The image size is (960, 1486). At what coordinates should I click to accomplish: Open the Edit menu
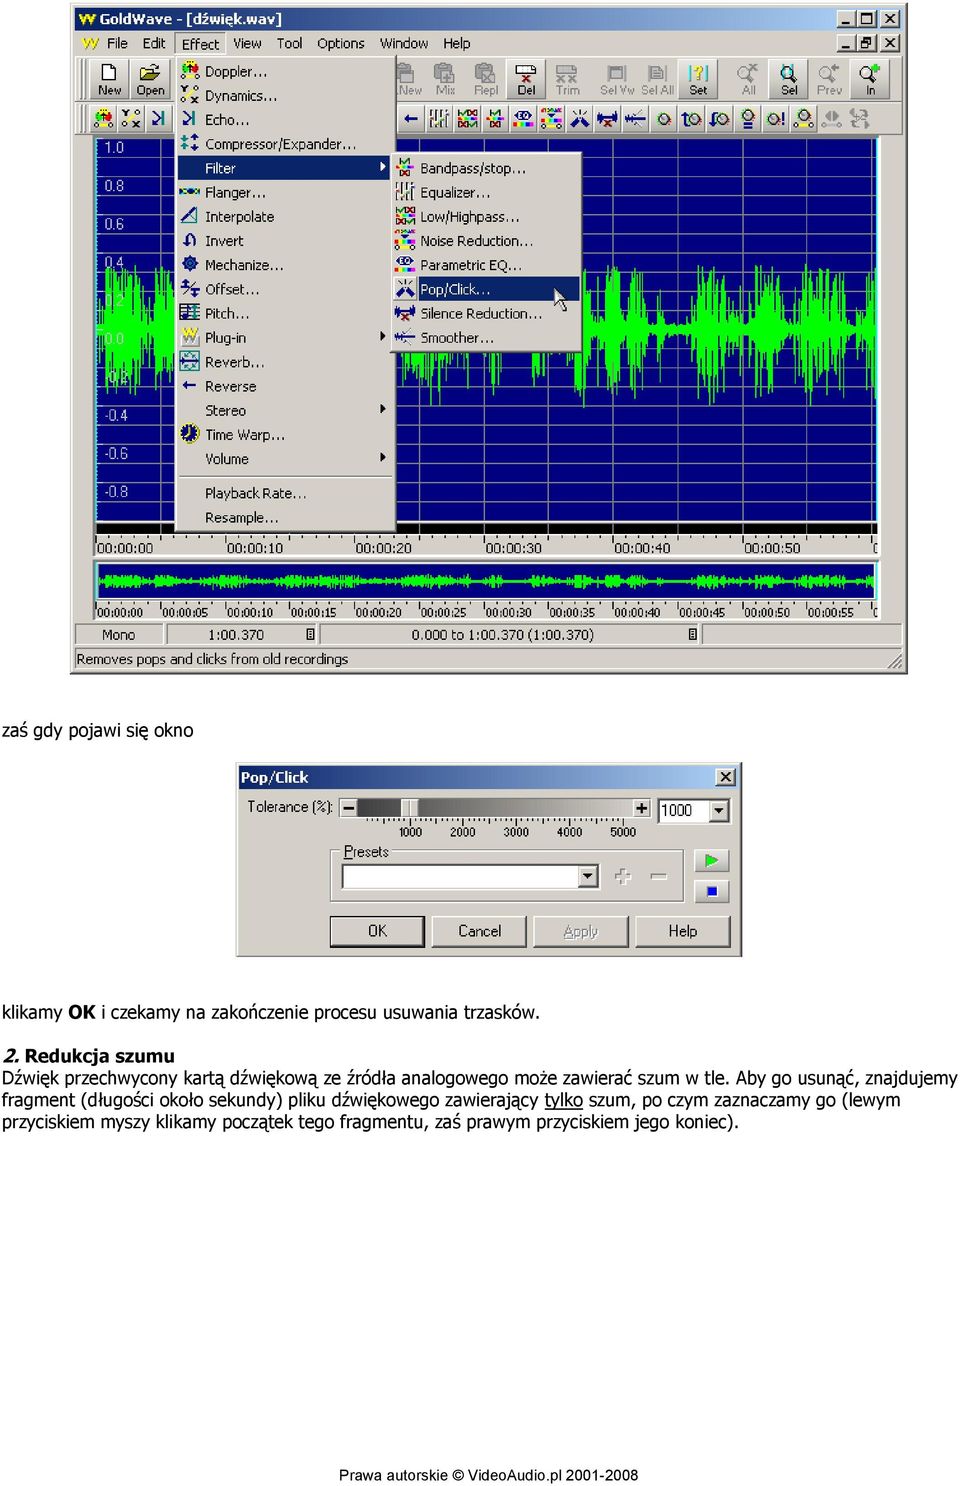tap(154, 44)
